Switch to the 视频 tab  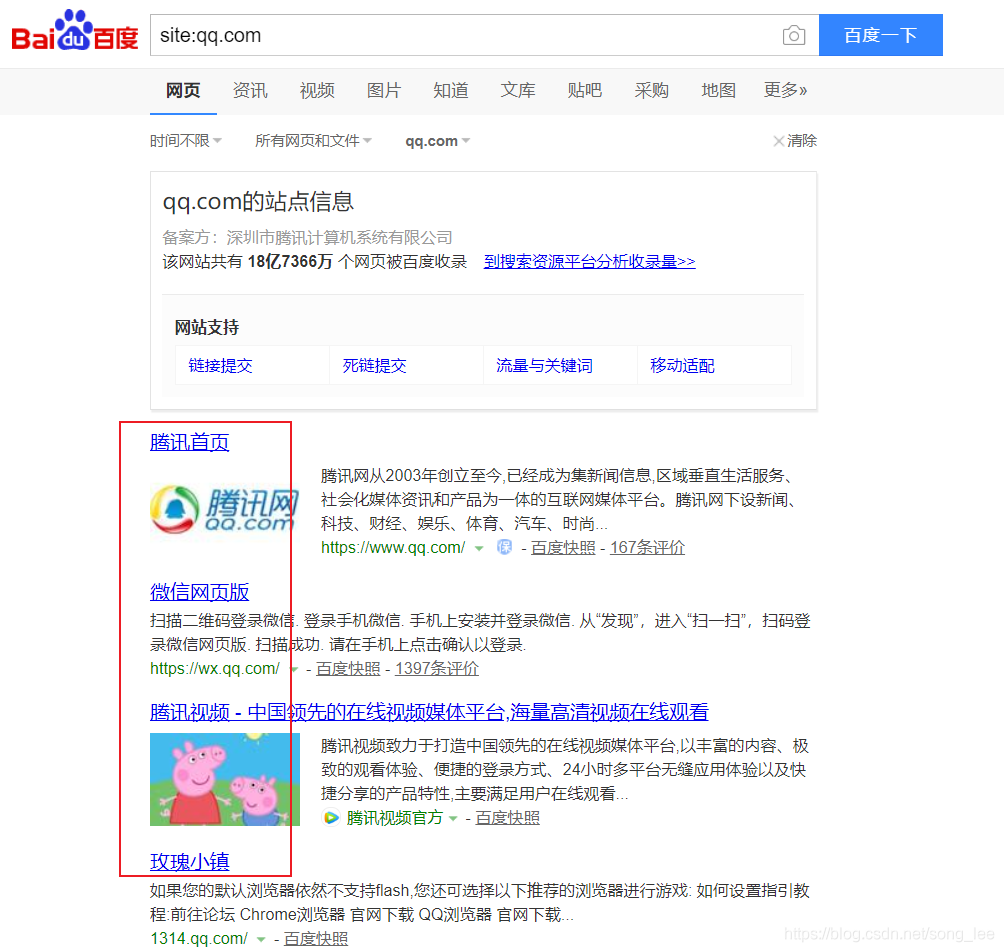click(317, 90)
